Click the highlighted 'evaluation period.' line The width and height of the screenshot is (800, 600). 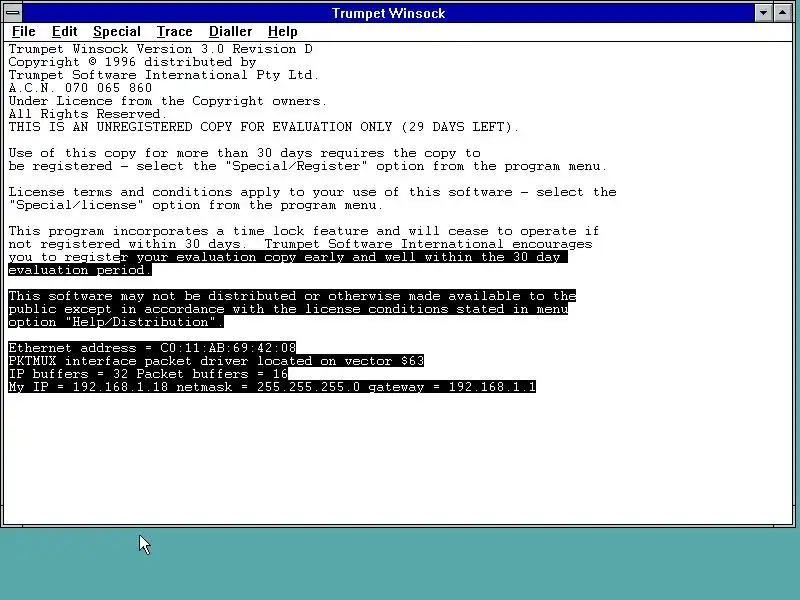click(x=80, y=270)
